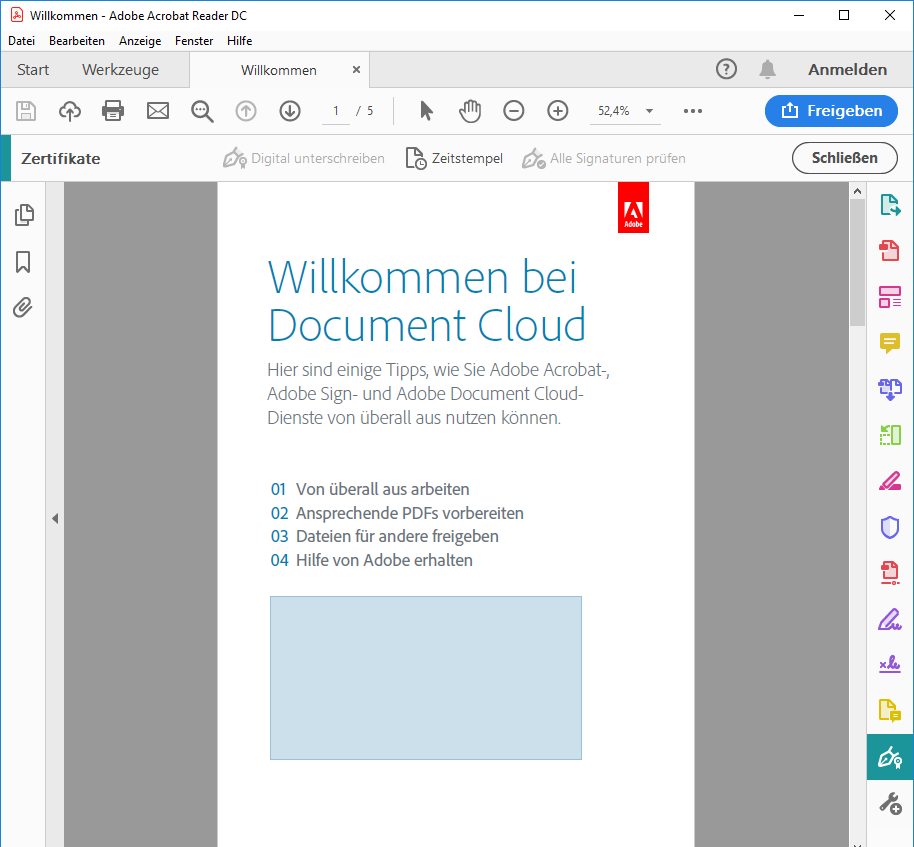
Task: Expand the zoom level dropdown
Action: pyautogui.click(x=650, y=111)
